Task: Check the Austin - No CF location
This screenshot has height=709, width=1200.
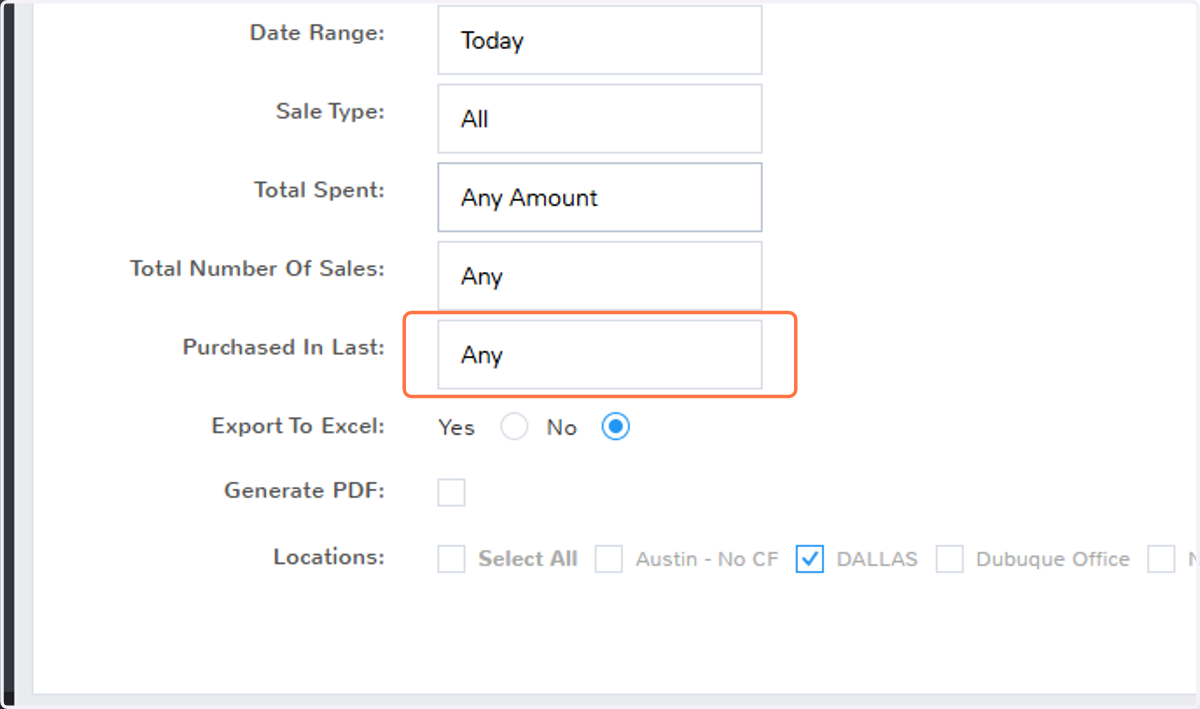Action: (x=609, y=559)
